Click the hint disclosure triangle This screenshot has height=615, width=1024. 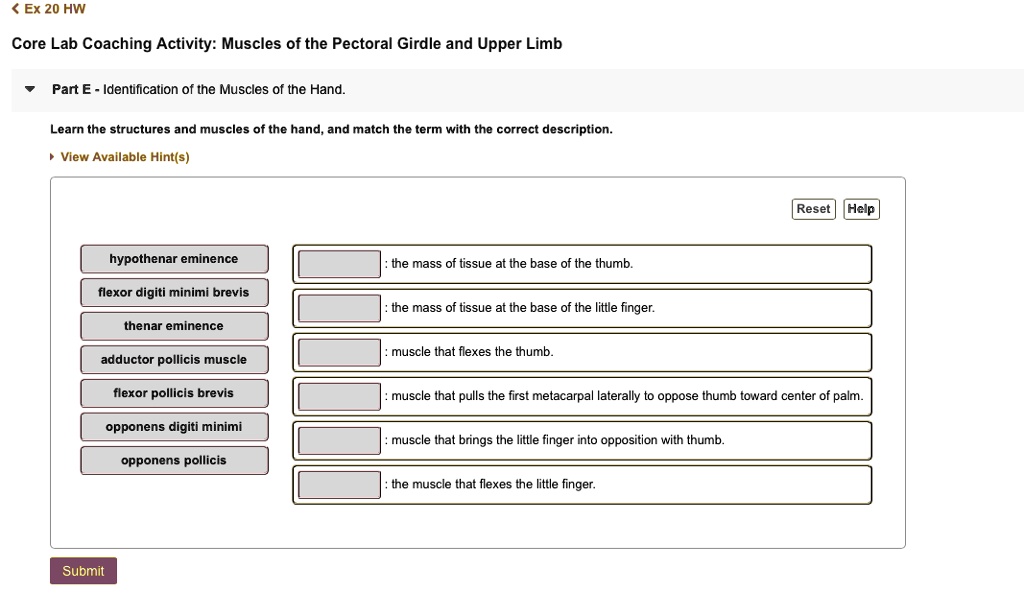click(x=51, y=157)
